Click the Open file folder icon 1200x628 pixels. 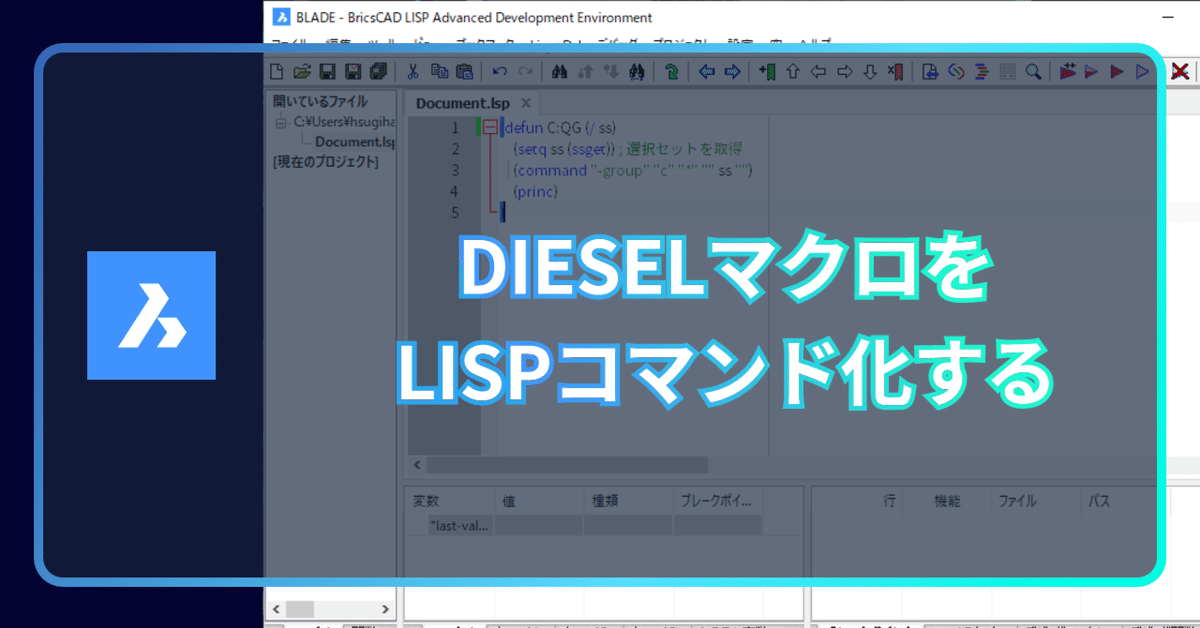click(301, 71)
